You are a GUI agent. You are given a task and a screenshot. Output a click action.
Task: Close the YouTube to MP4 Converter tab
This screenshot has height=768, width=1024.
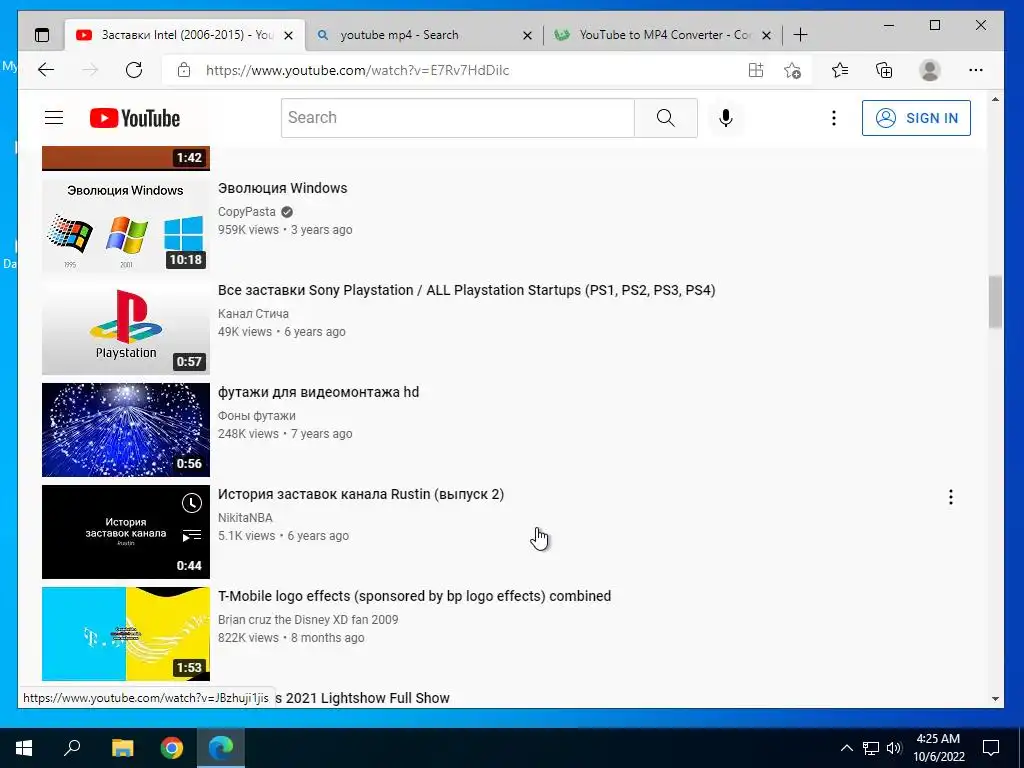pyautogui.click(x=767, y=35)
